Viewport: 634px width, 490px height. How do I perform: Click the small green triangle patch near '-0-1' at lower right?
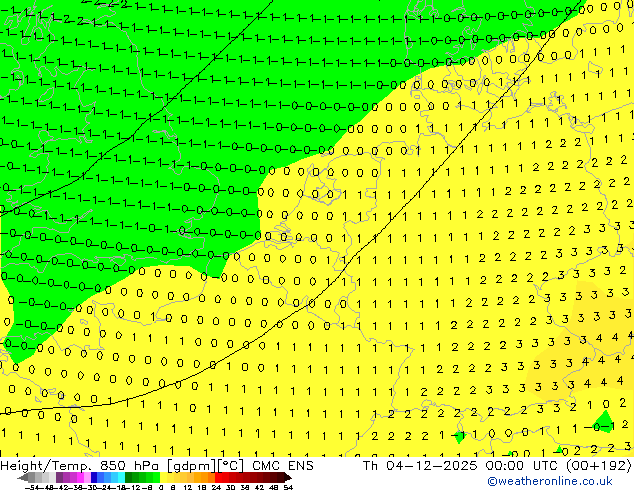tap(604, 422)
